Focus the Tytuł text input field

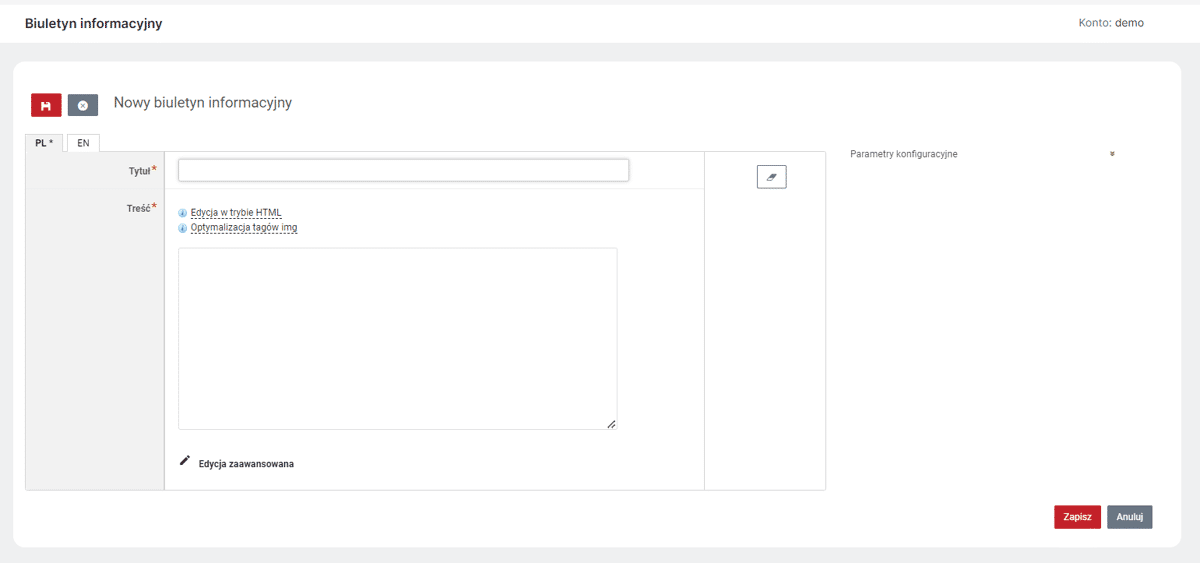(x=403, y=170)
